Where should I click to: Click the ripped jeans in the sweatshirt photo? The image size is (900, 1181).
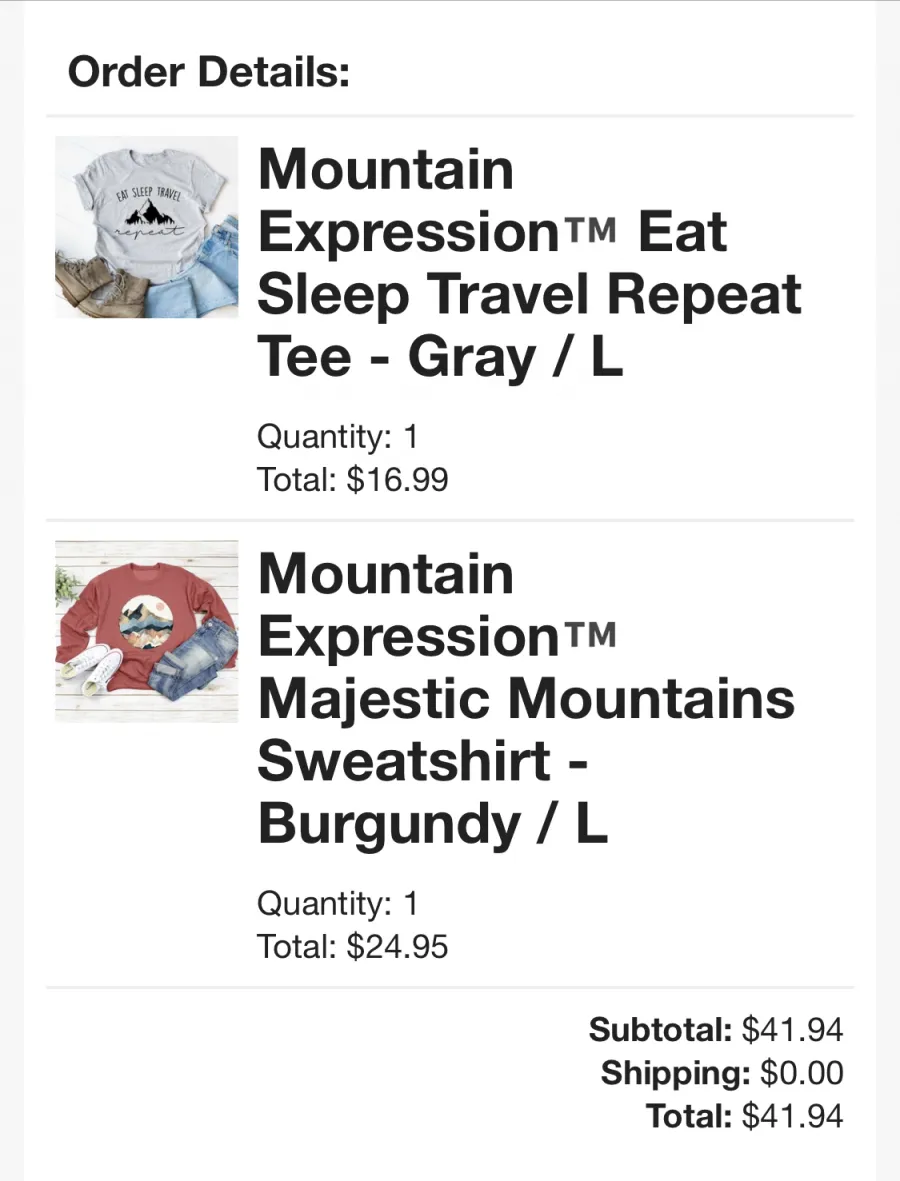(192, 654)
